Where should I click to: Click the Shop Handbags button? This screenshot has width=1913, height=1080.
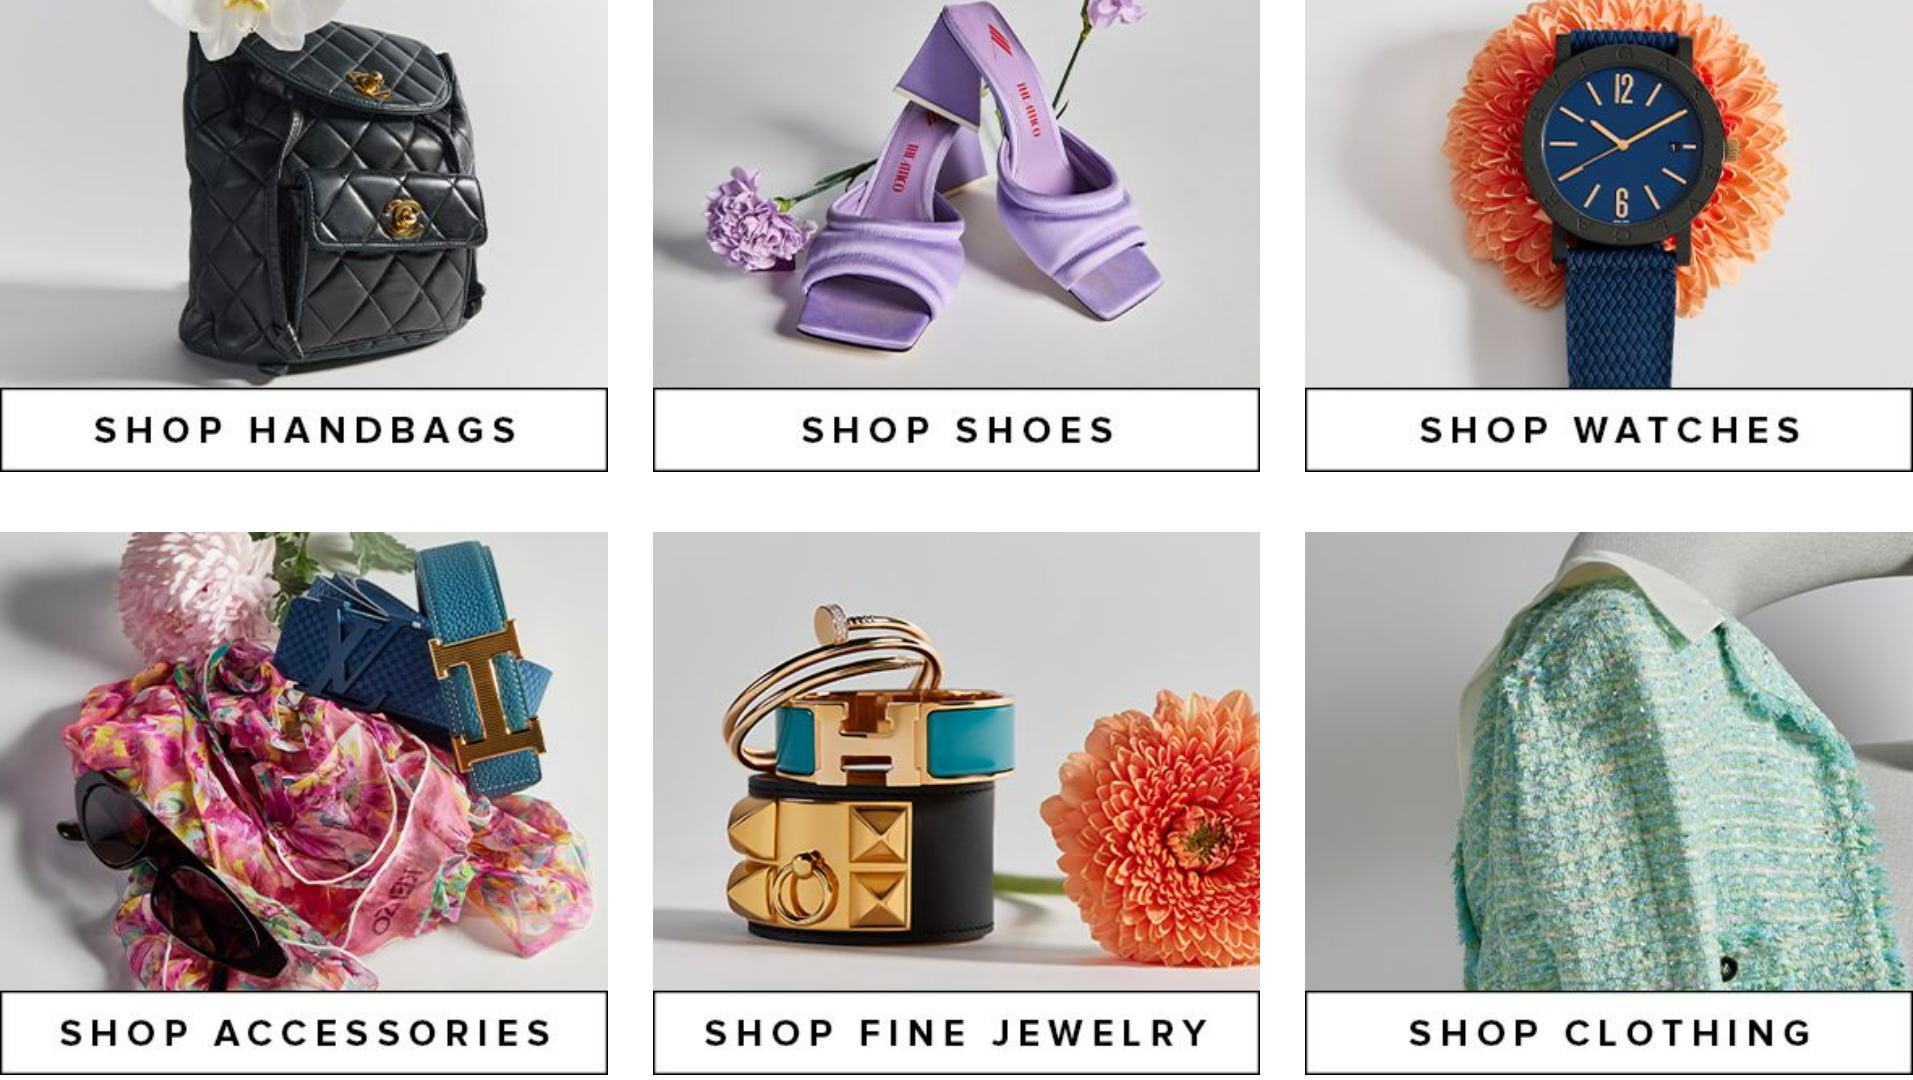click(304, 430)
